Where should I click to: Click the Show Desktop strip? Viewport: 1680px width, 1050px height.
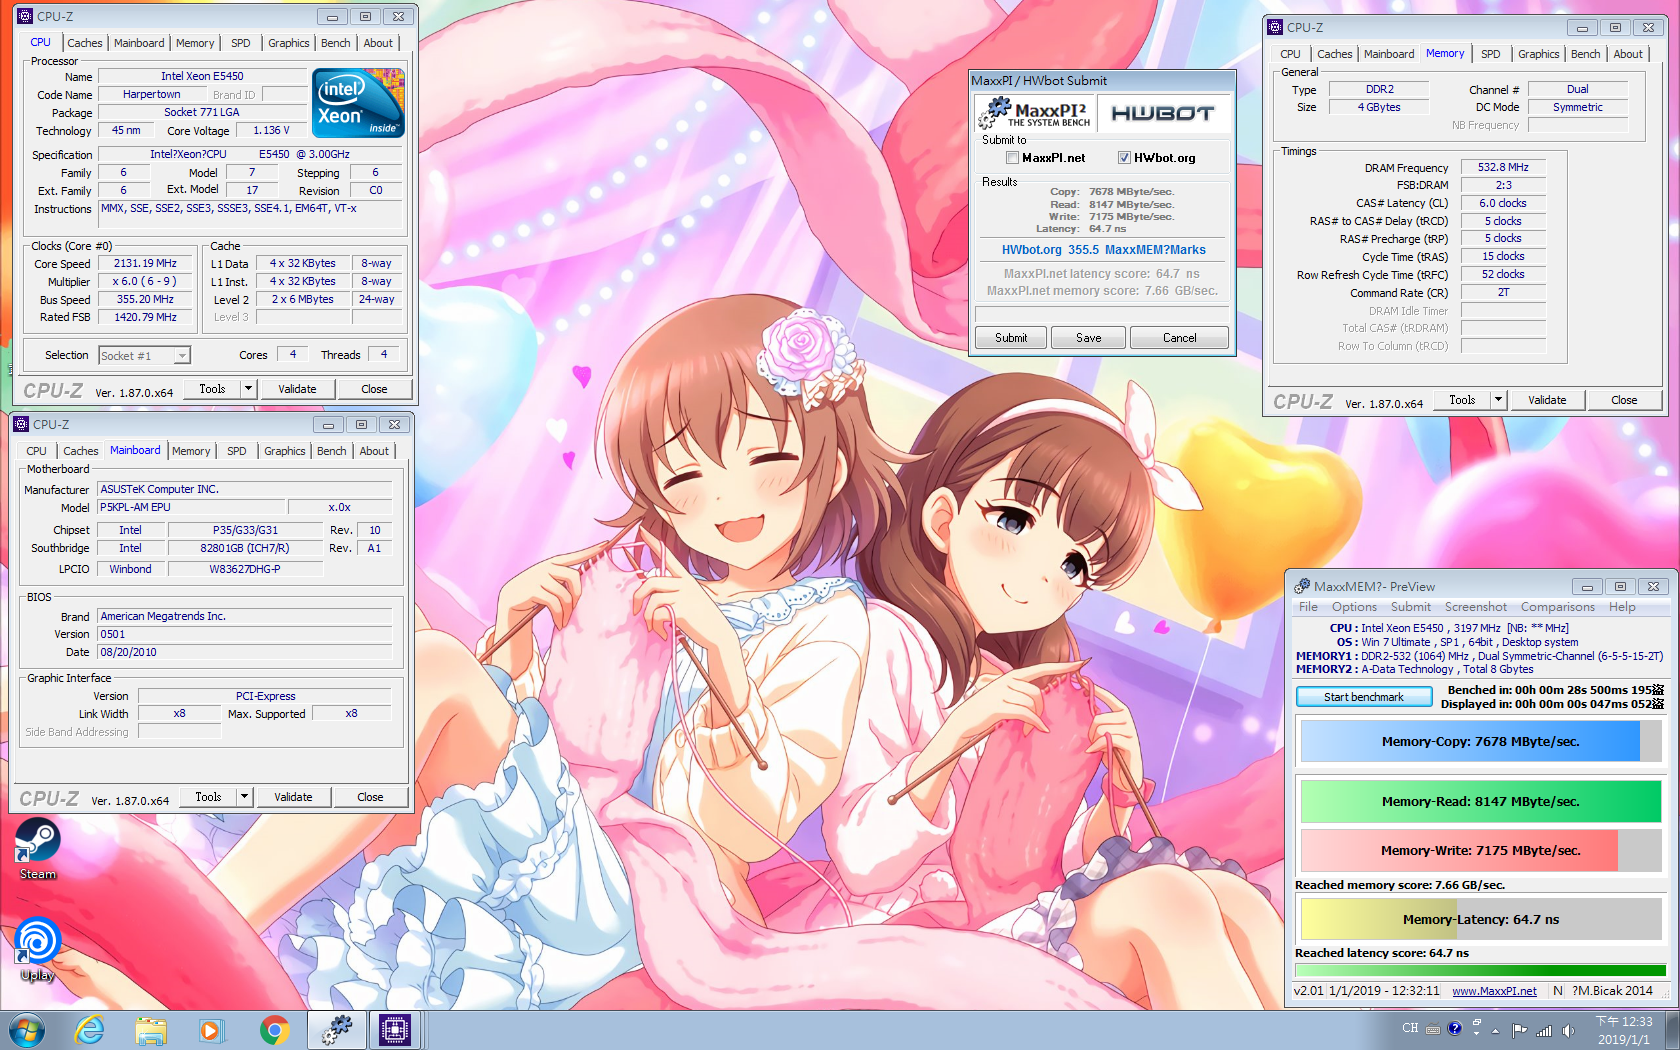pyautogui.click(x=1672, y=1030)
